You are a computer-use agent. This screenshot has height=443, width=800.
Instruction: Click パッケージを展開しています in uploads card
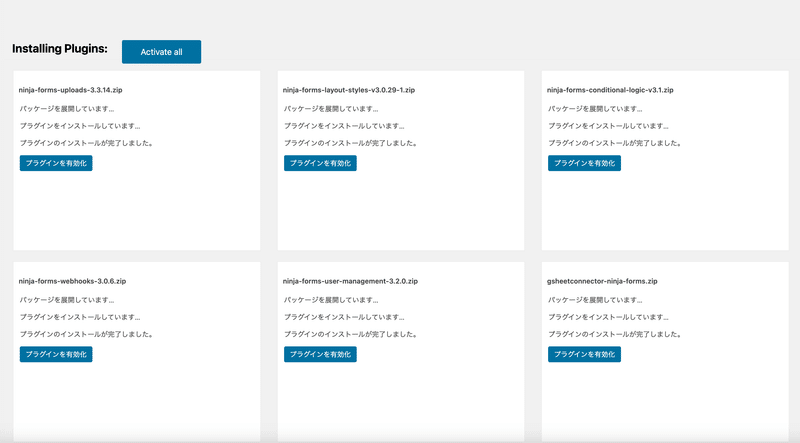coord(67,109)
